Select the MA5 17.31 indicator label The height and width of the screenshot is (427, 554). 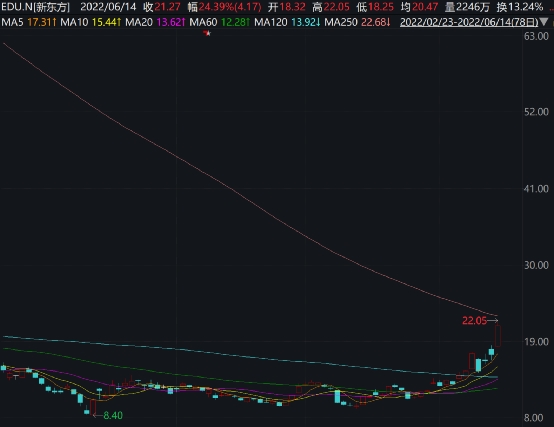pyautogui.click(x=29, y=23)
